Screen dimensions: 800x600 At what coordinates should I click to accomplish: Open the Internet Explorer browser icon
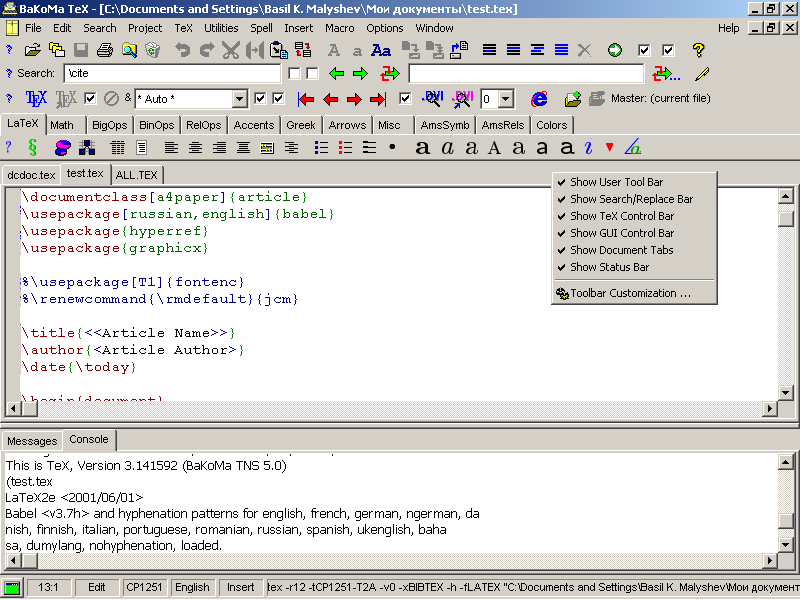click(x=539, y=98)
